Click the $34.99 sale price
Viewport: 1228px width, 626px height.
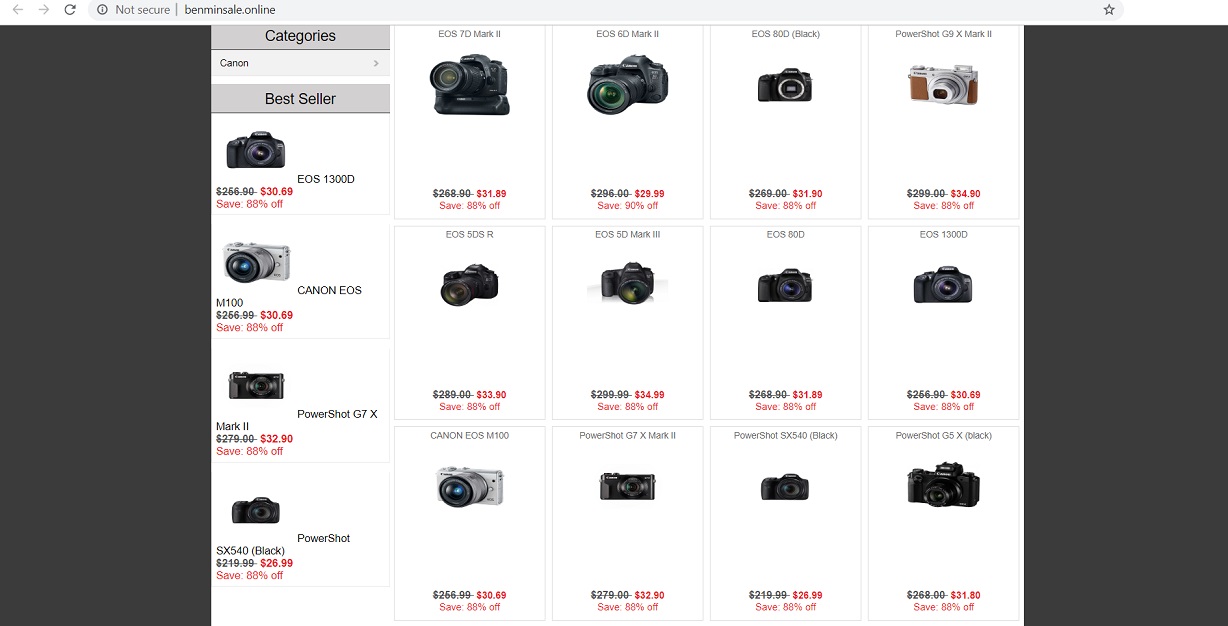click(649, 395)
